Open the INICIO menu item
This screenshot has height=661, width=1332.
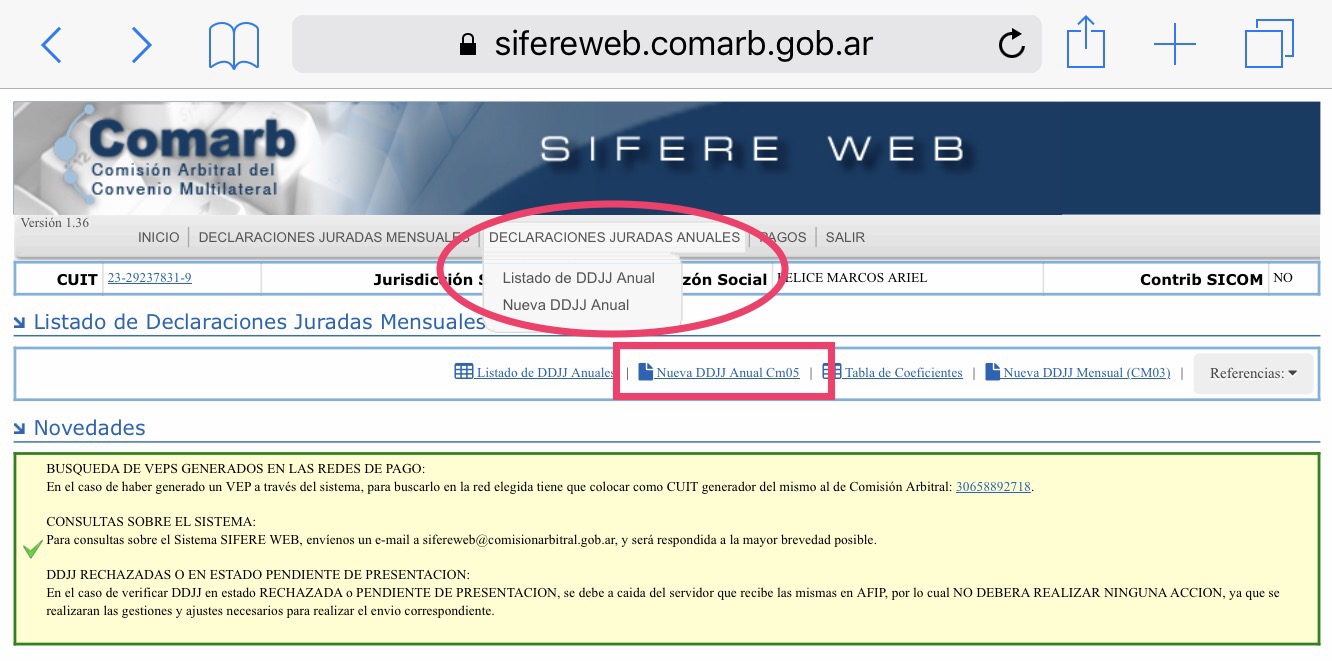[159, 237]
